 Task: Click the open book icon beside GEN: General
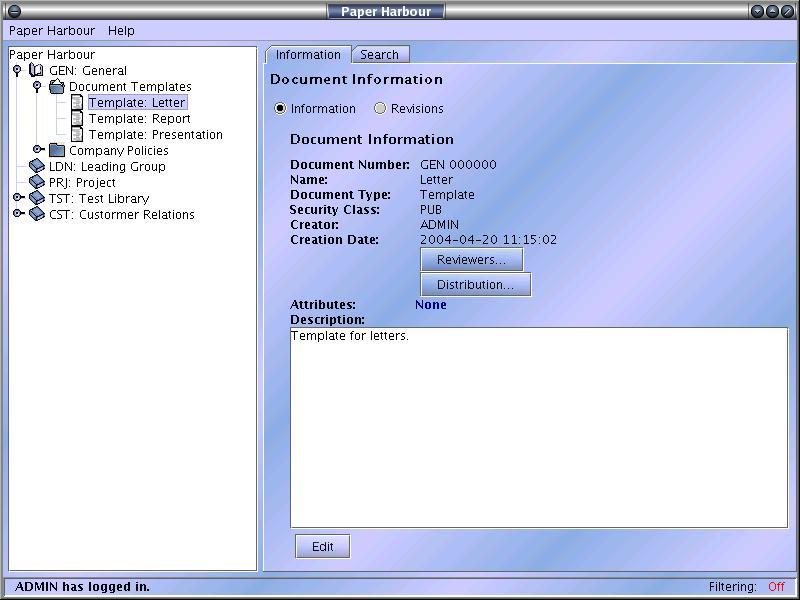(36, 70)
